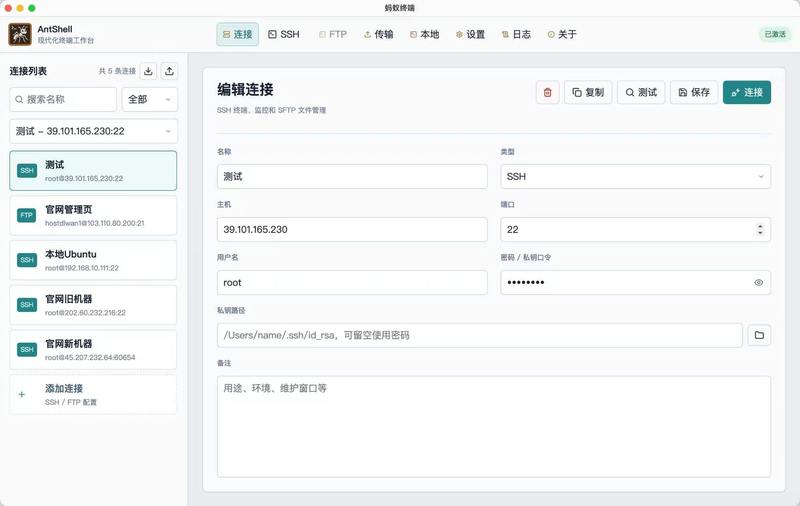Image resolution: width=800 pixels, height=506 pixels.
Task: Adjust the 端口 port stepper arrows
Action: [x=760, y=230]
